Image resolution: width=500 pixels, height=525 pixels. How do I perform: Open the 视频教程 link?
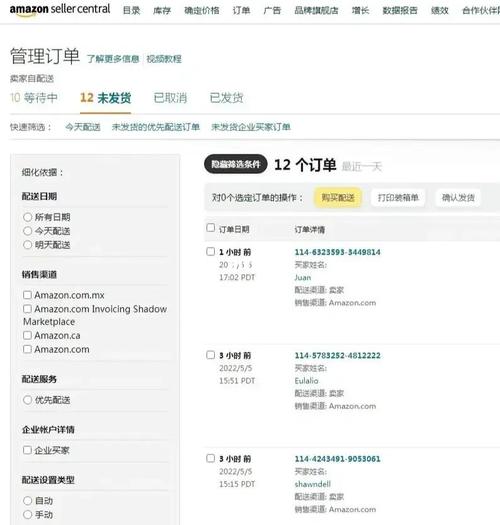[164, 59]
